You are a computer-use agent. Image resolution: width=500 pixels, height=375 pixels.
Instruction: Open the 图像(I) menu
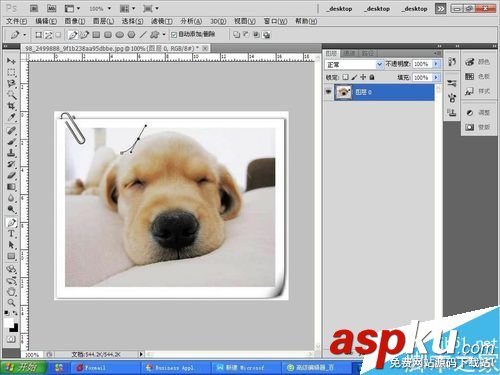coord(75,21)
